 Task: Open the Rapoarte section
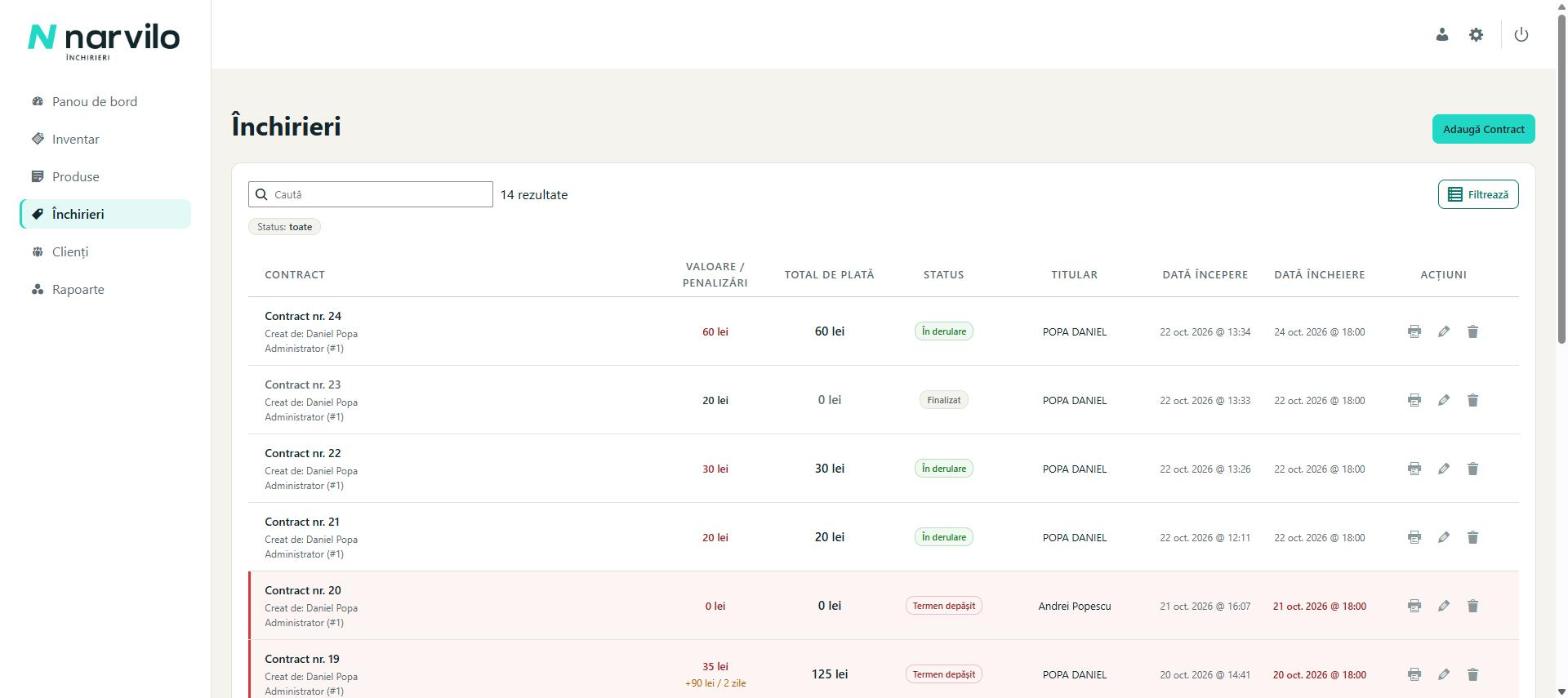coord(105,290)
